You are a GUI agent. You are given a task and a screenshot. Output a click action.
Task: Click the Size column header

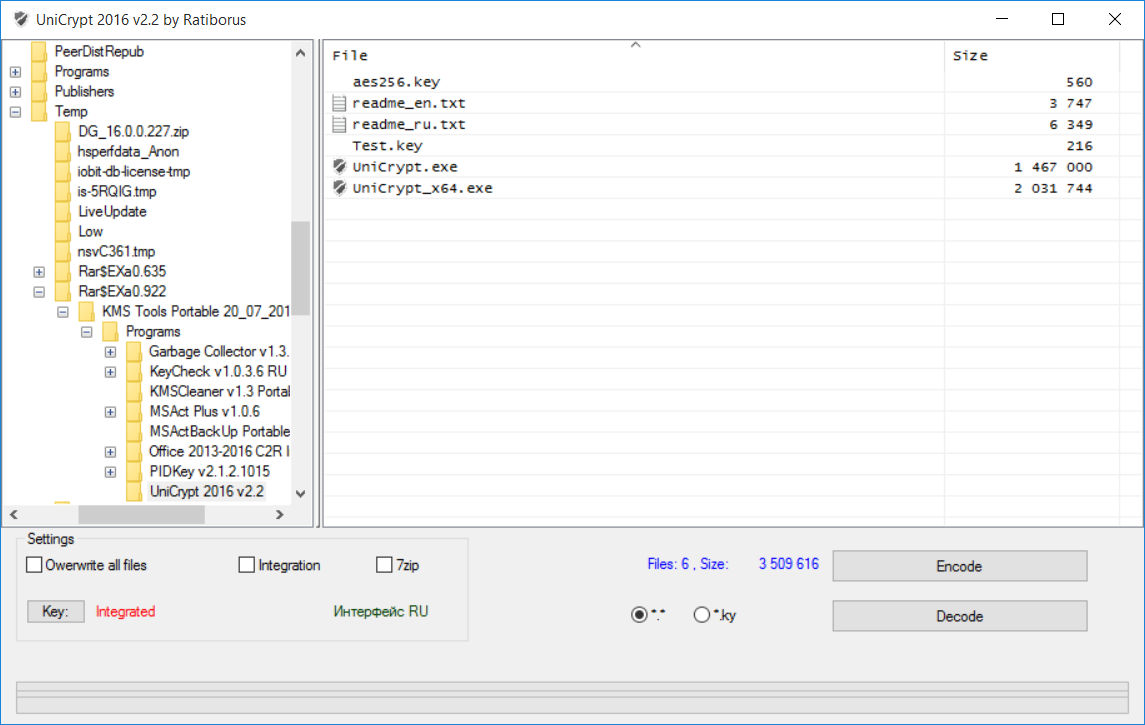coord(970,55)
